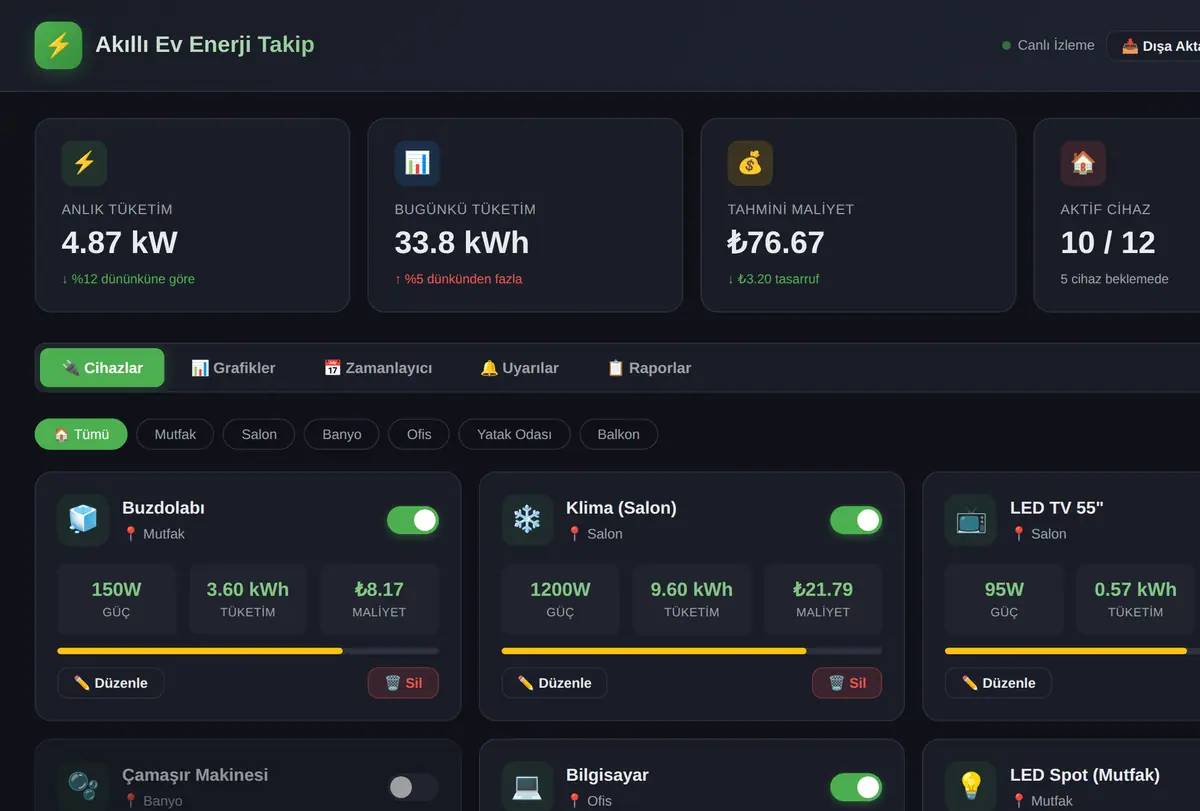Click the Klima 9.60 kWh consumption tile
Viewport: 1200px width, 811px height.
(692, 599)
